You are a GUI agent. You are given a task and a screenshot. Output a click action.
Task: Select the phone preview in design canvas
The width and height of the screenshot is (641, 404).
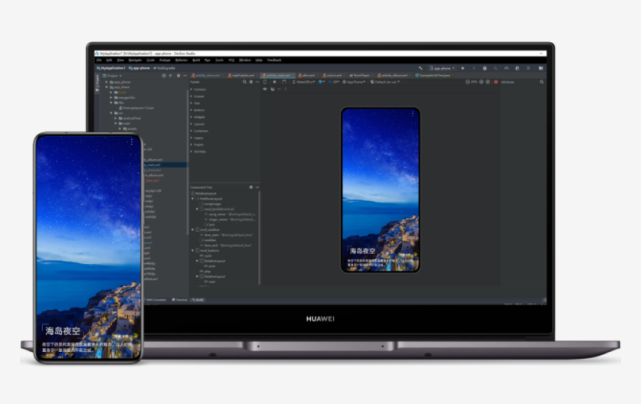pyautogui.click(x=380, y=190)
